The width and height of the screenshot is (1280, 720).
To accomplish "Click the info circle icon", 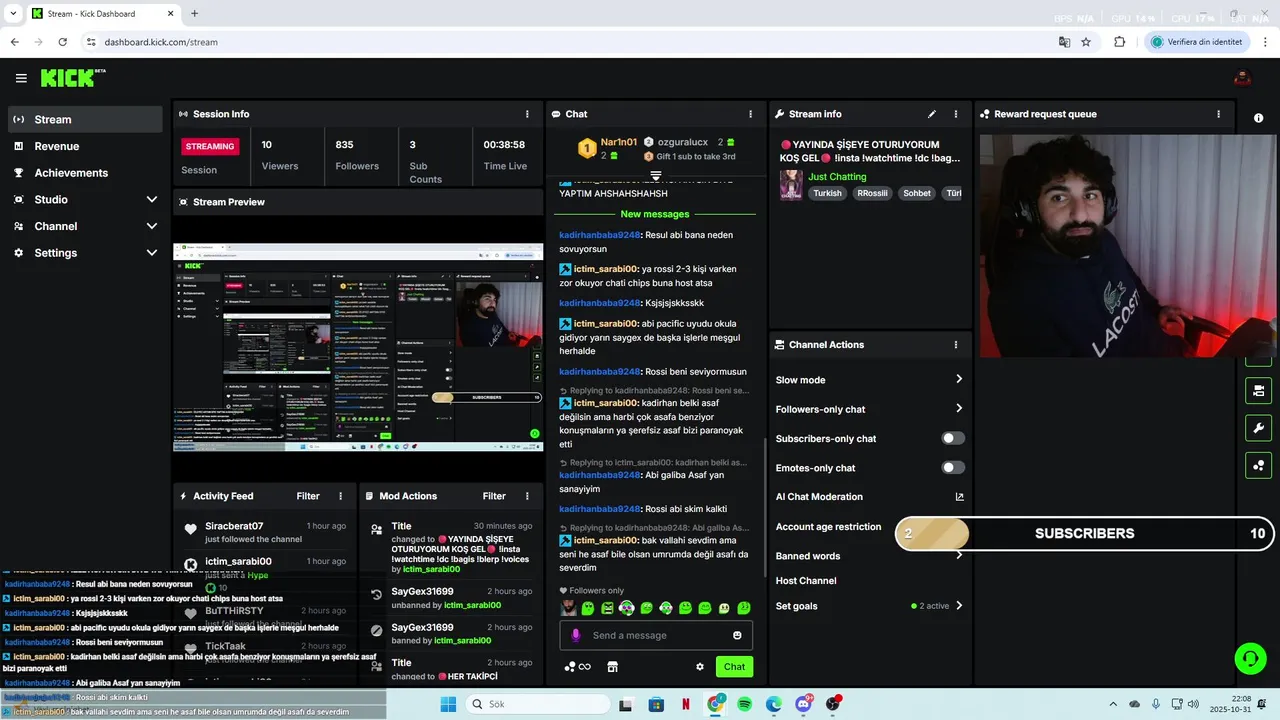I will tap(1258, 118).
